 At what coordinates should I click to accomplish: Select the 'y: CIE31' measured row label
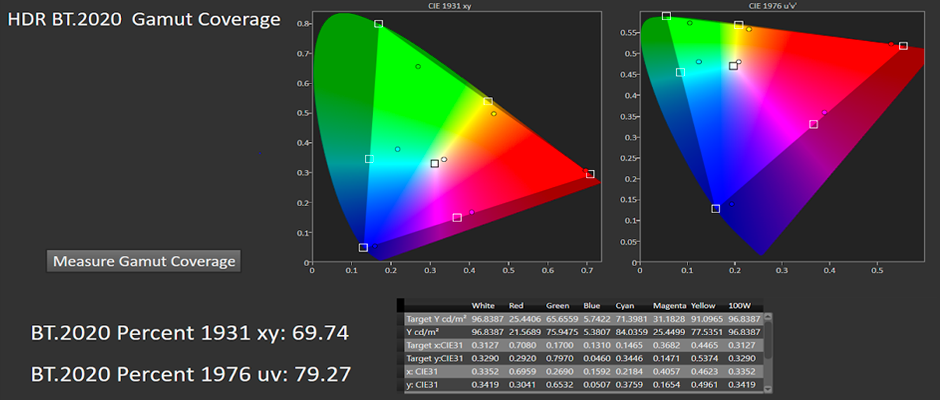click(422, 385)
